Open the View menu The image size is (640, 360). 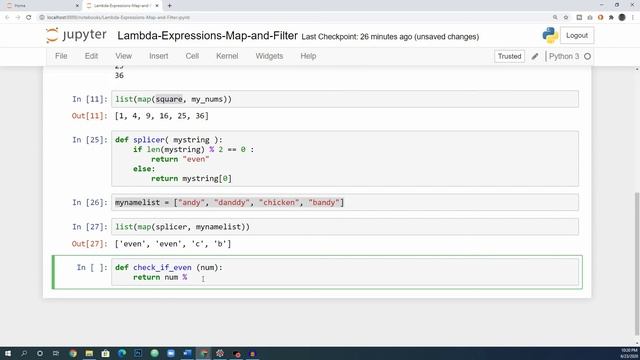123,56
